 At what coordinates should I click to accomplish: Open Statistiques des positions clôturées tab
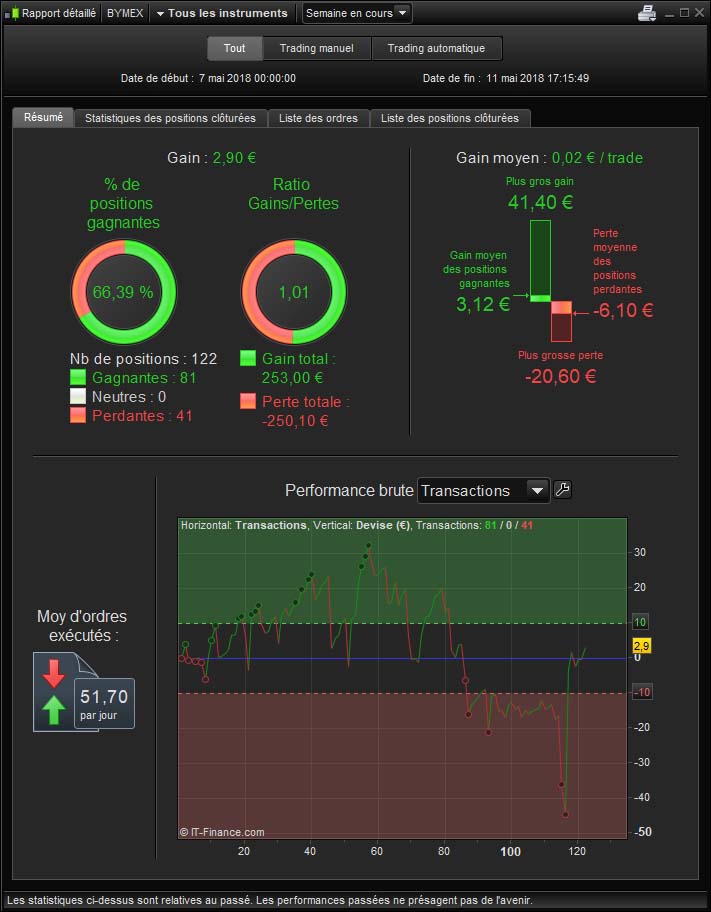[x=170, y=118]
